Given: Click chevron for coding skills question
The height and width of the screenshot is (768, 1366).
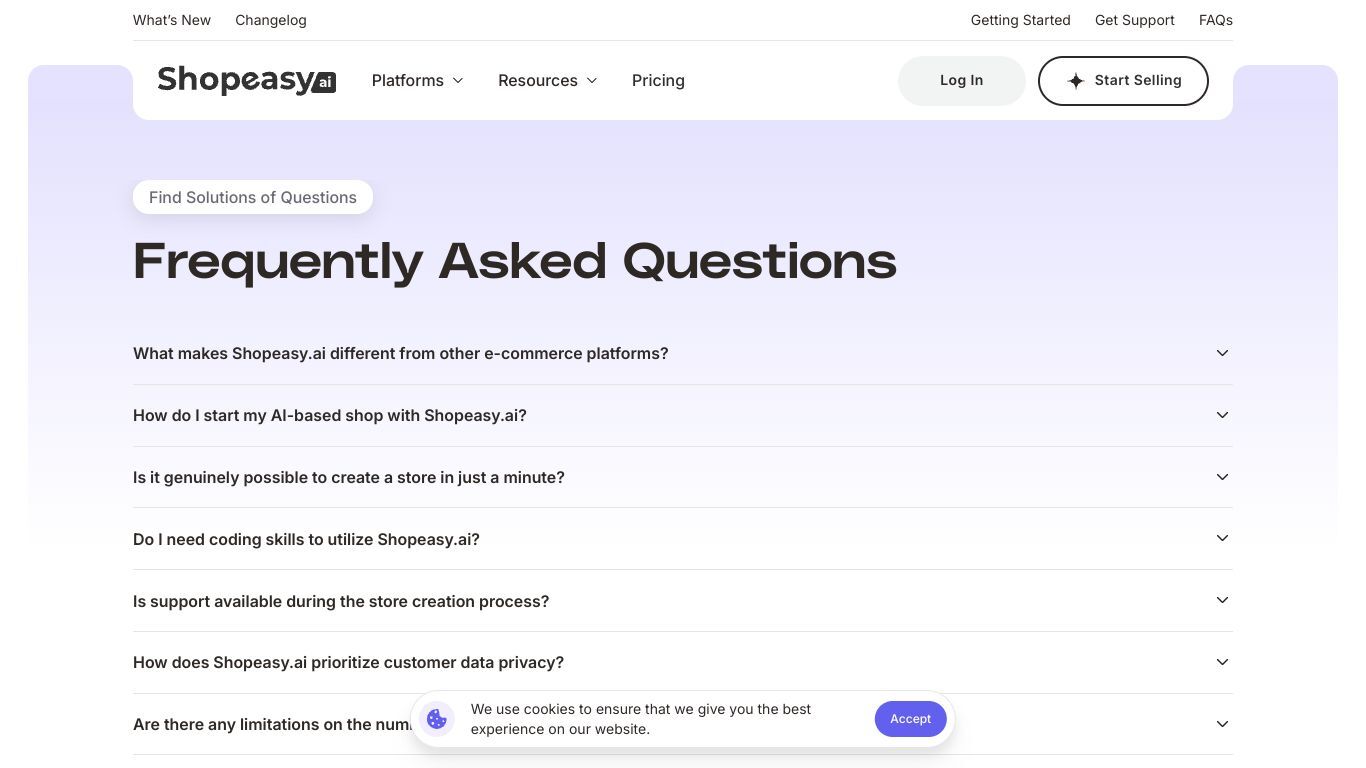Looking at the screenshot, I should point(1222,538).
